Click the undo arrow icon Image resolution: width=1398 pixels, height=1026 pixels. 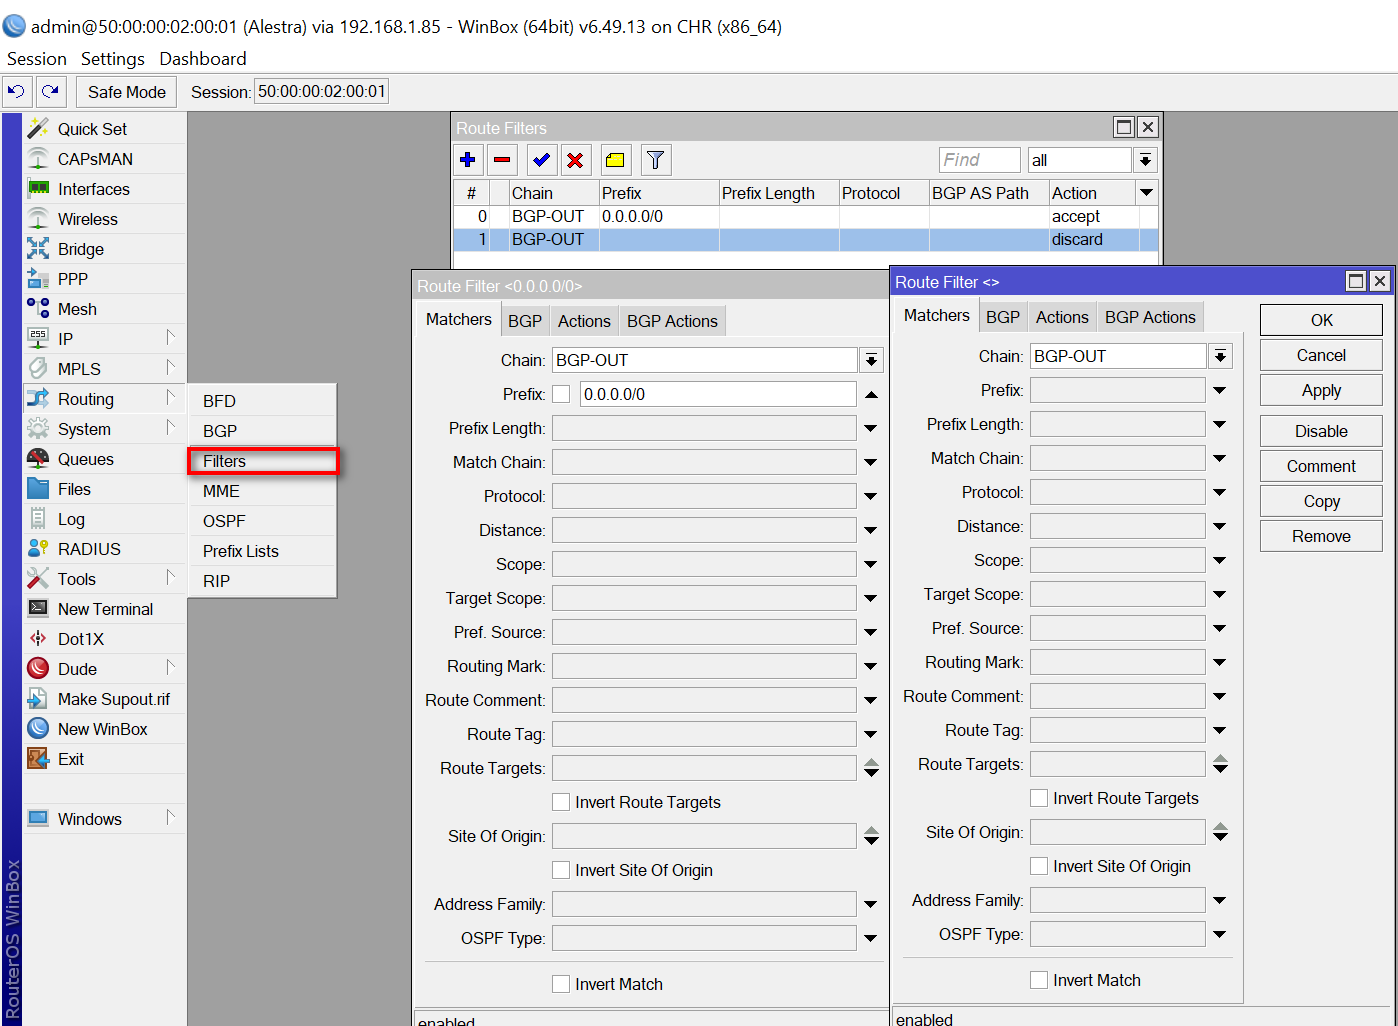pyautogui.click(x=16, y=91)
